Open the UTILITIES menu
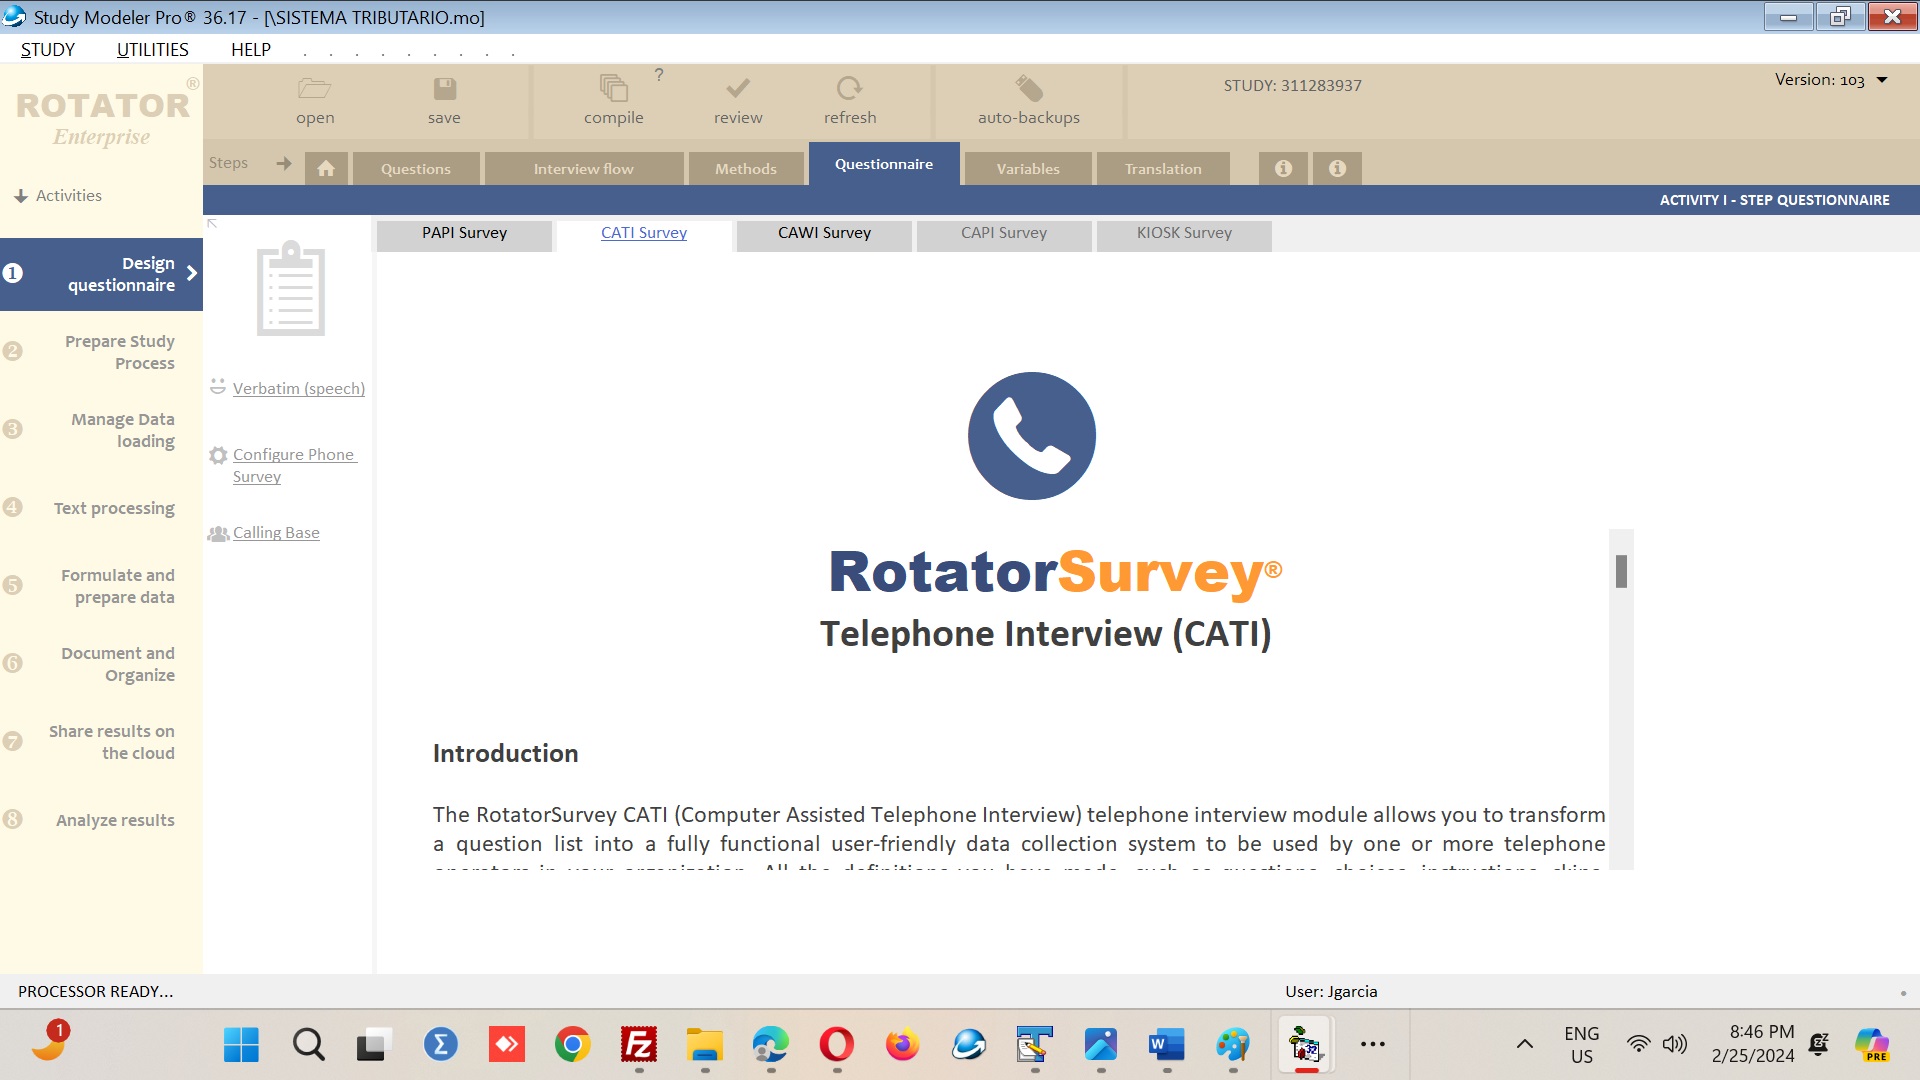Image resolution: width=1920 pixels, height=1080 pixels. [x=152, y=50]
